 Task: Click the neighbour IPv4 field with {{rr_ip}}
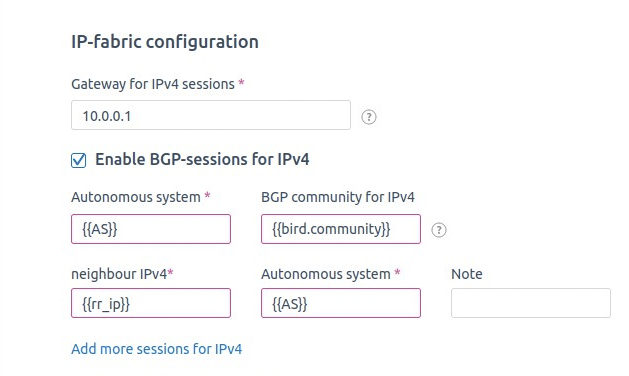point(151,303)
